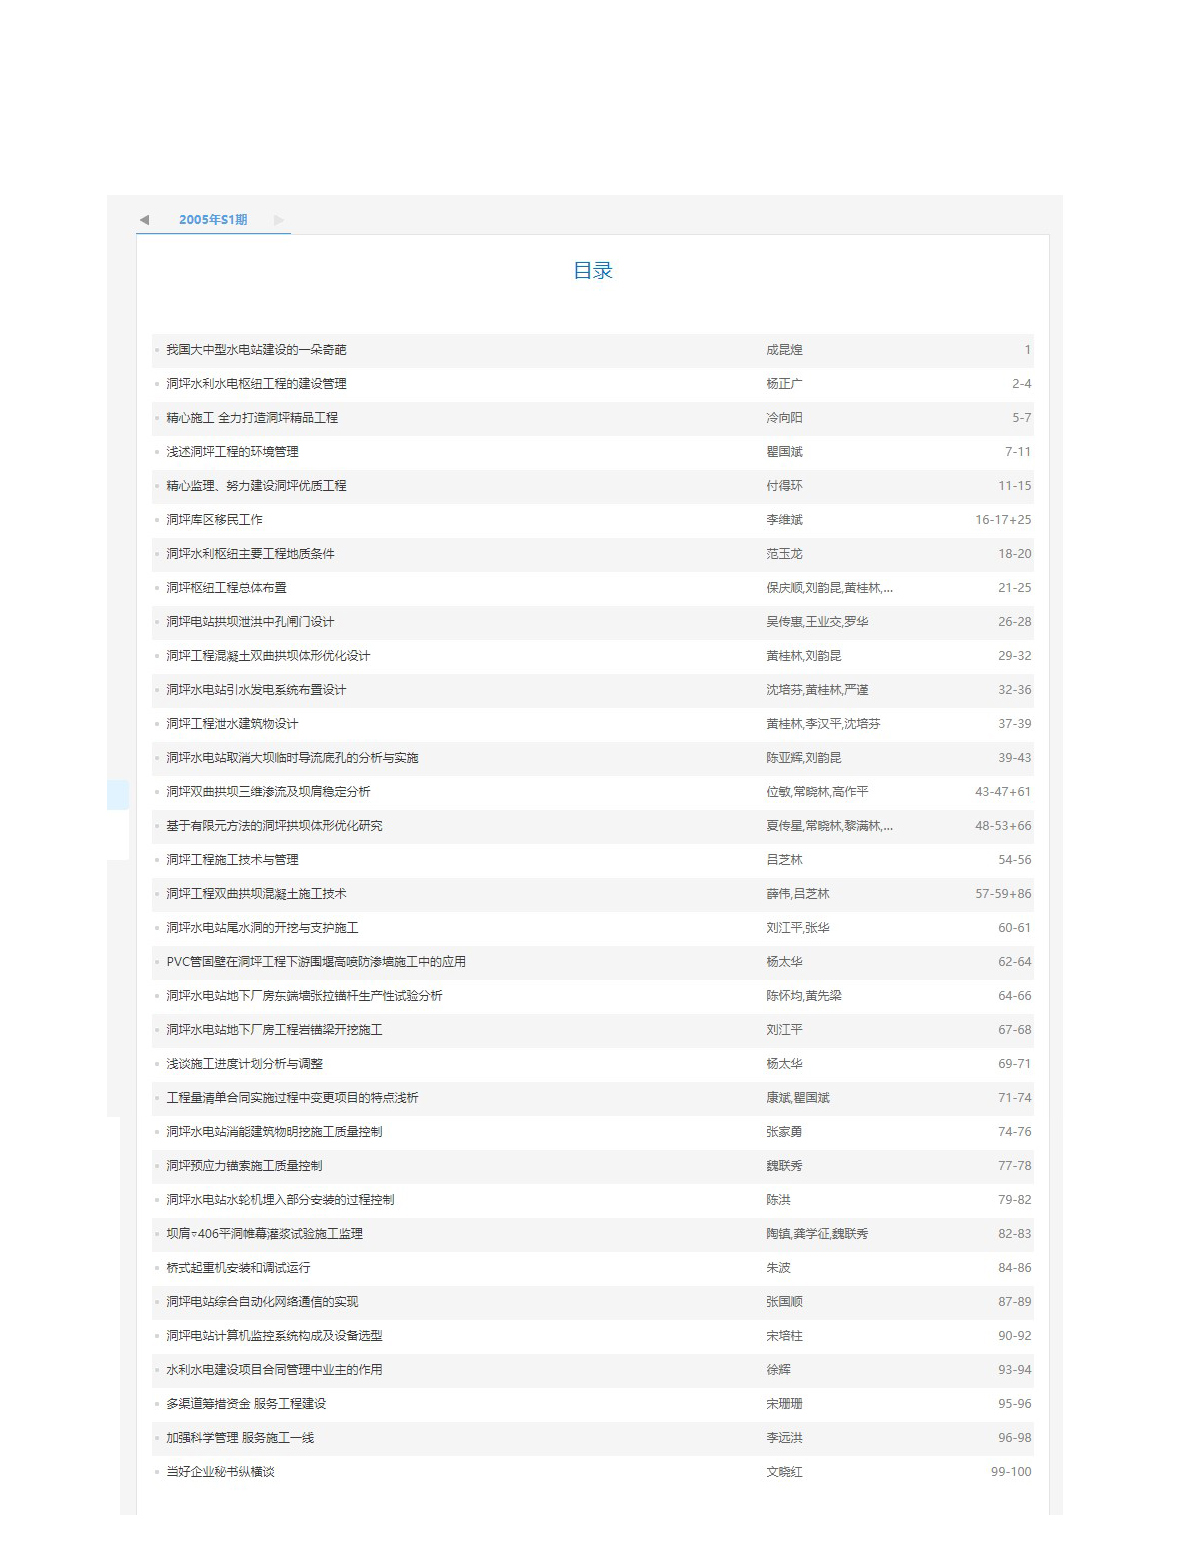Click author name 张国顺
The height and width of the screenshot is (1559, 1200).
click(x=784, y=1302)
